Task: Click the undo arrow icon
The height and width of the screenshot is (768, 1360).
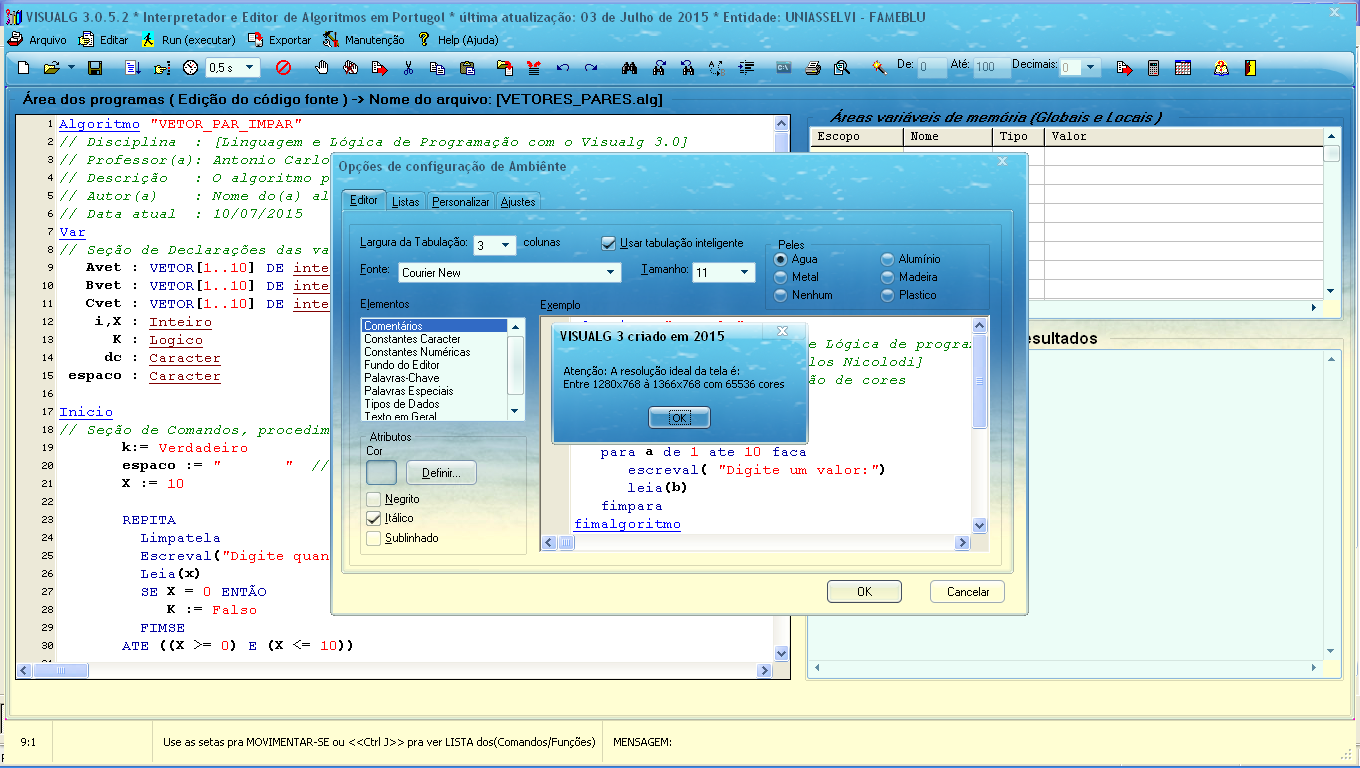Action: 563,68
